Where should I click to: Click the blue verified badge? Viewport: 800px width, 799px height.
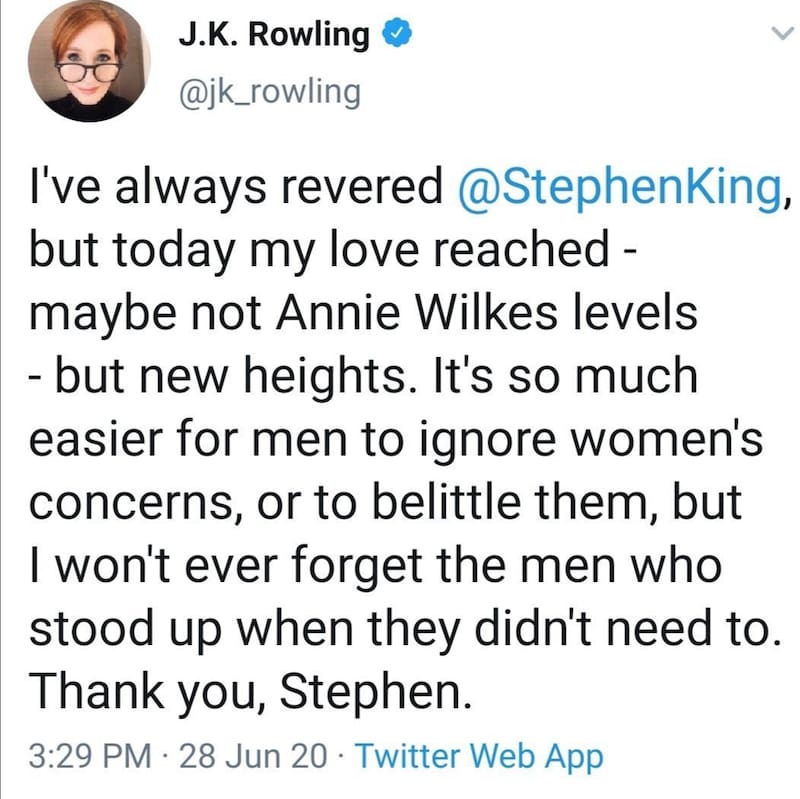point(397,36)
